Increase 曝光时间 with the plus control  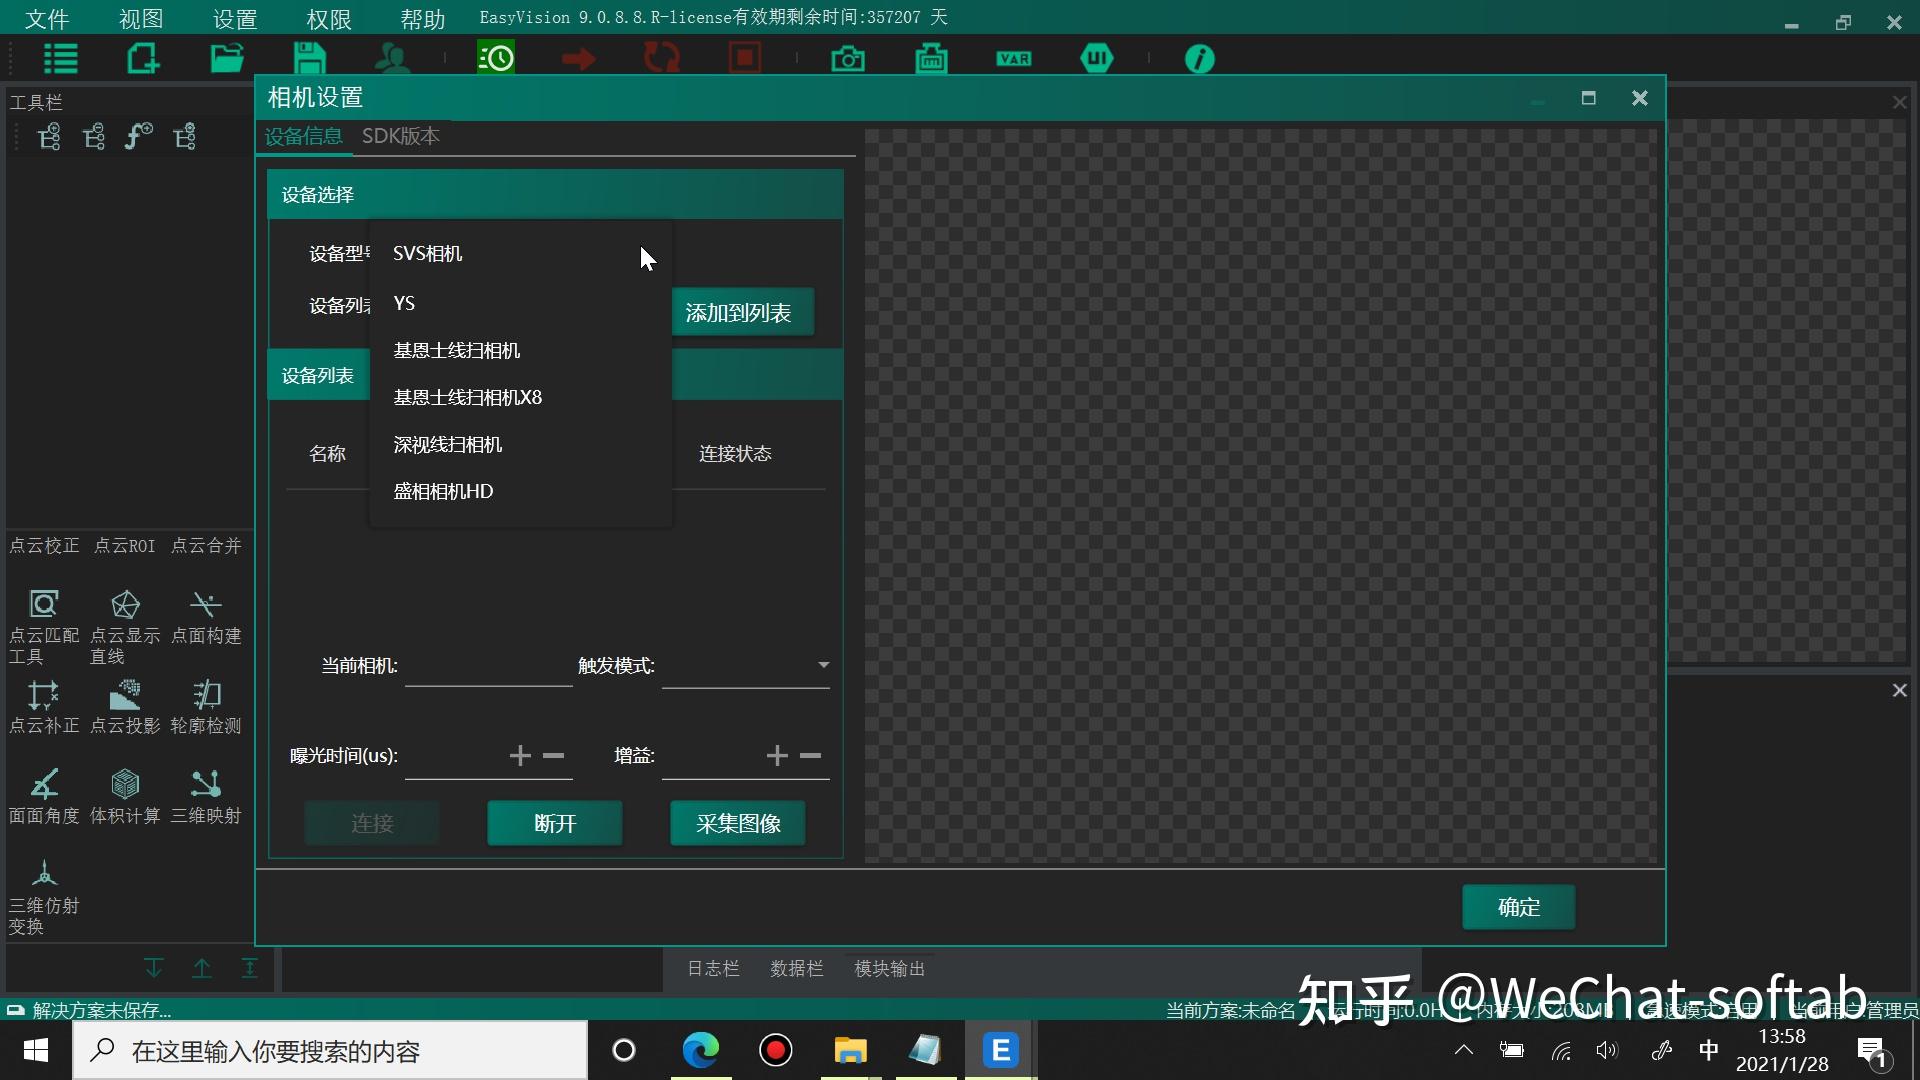pyautogui.click(x=519, y=756)
